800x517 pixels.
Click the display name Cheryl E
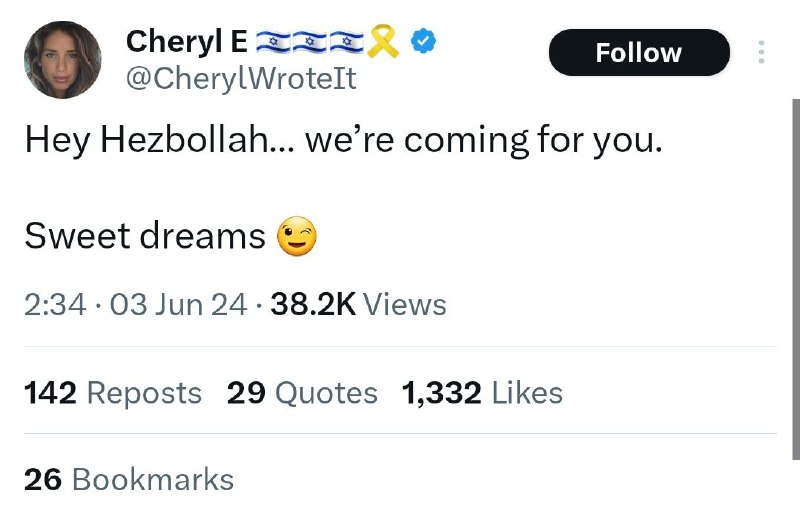tap(186, 43)
